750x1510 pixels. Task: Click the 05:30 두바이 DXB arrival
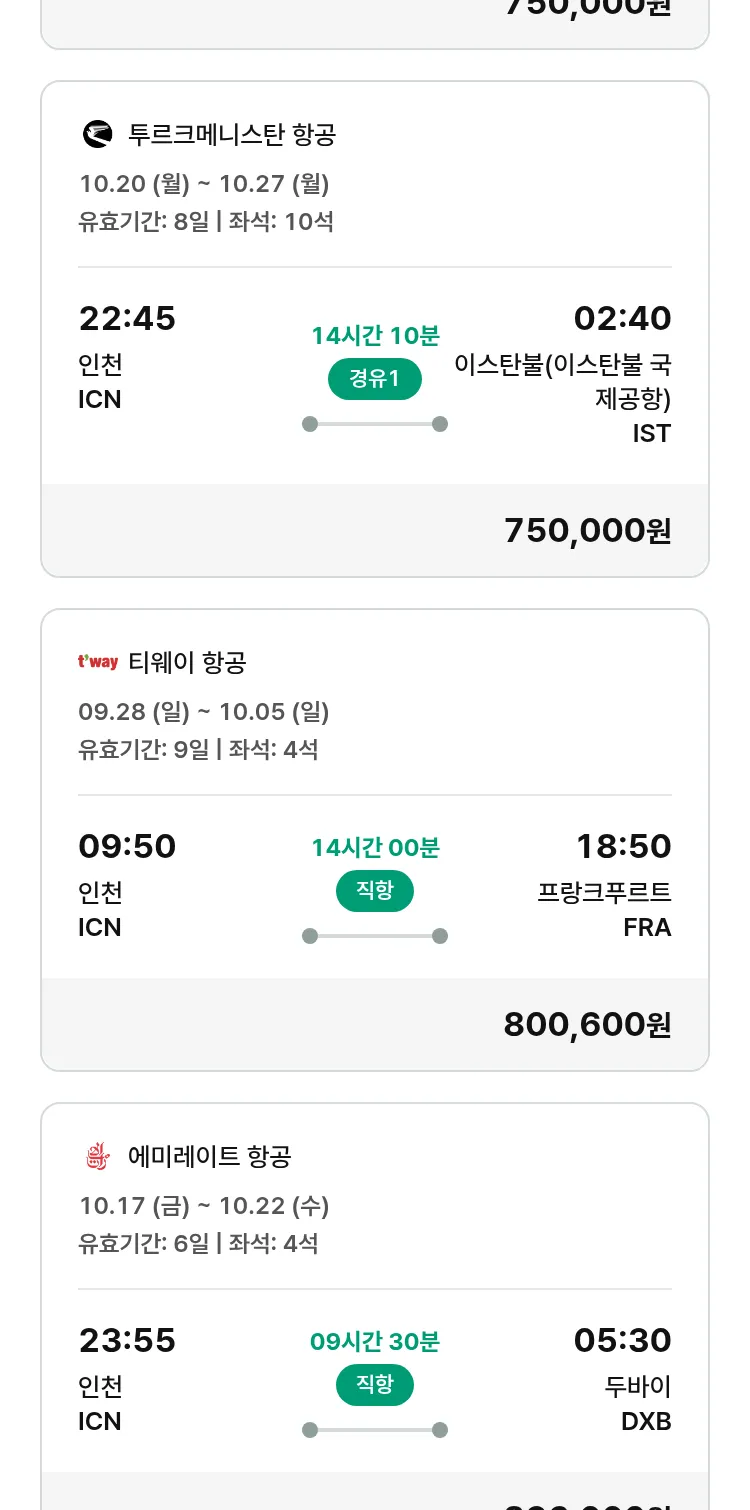pos(622,1341)
